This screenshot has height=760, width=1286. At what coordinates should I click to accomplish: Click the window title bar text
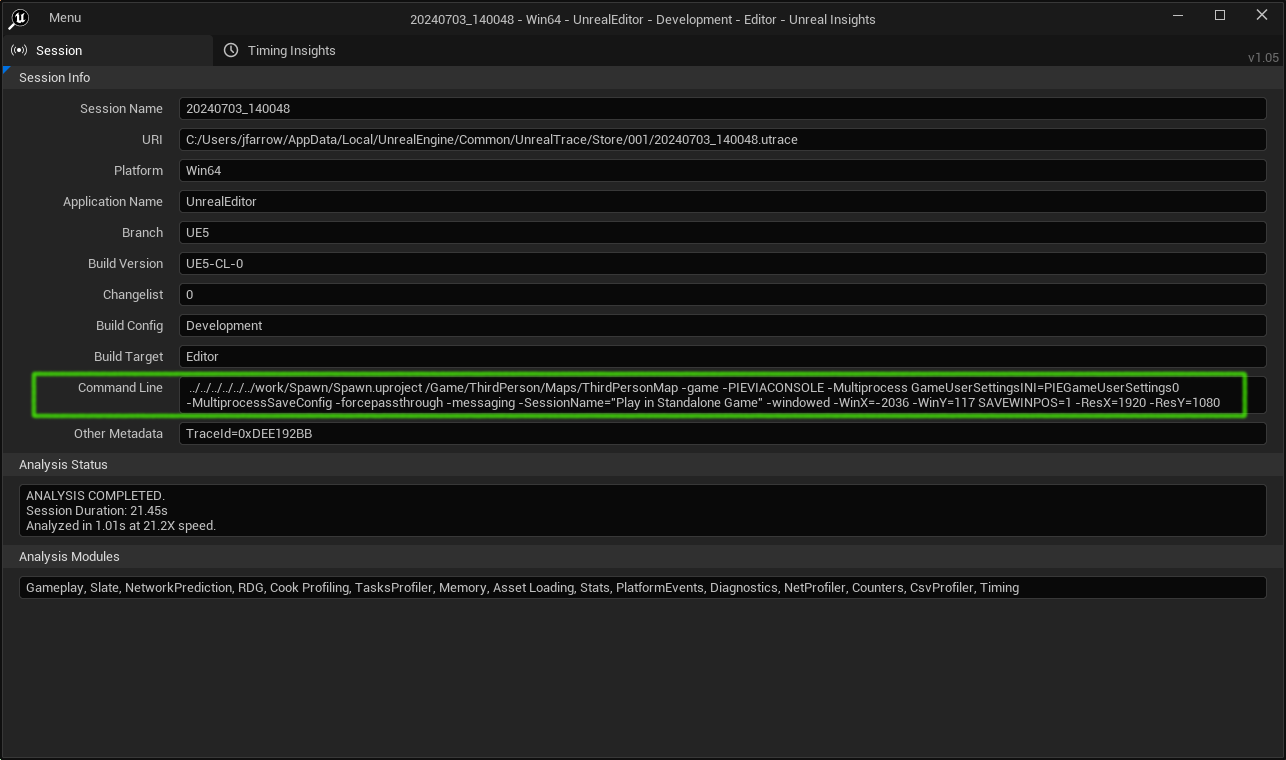(x=643, y=19)
